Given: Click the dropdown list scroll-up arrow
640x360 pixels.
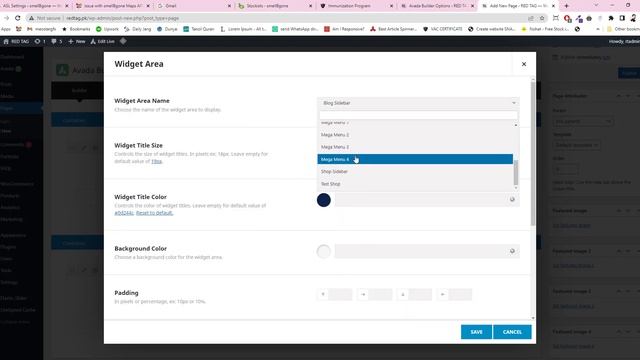Looking at the screenshot, I should click(516, 125).
